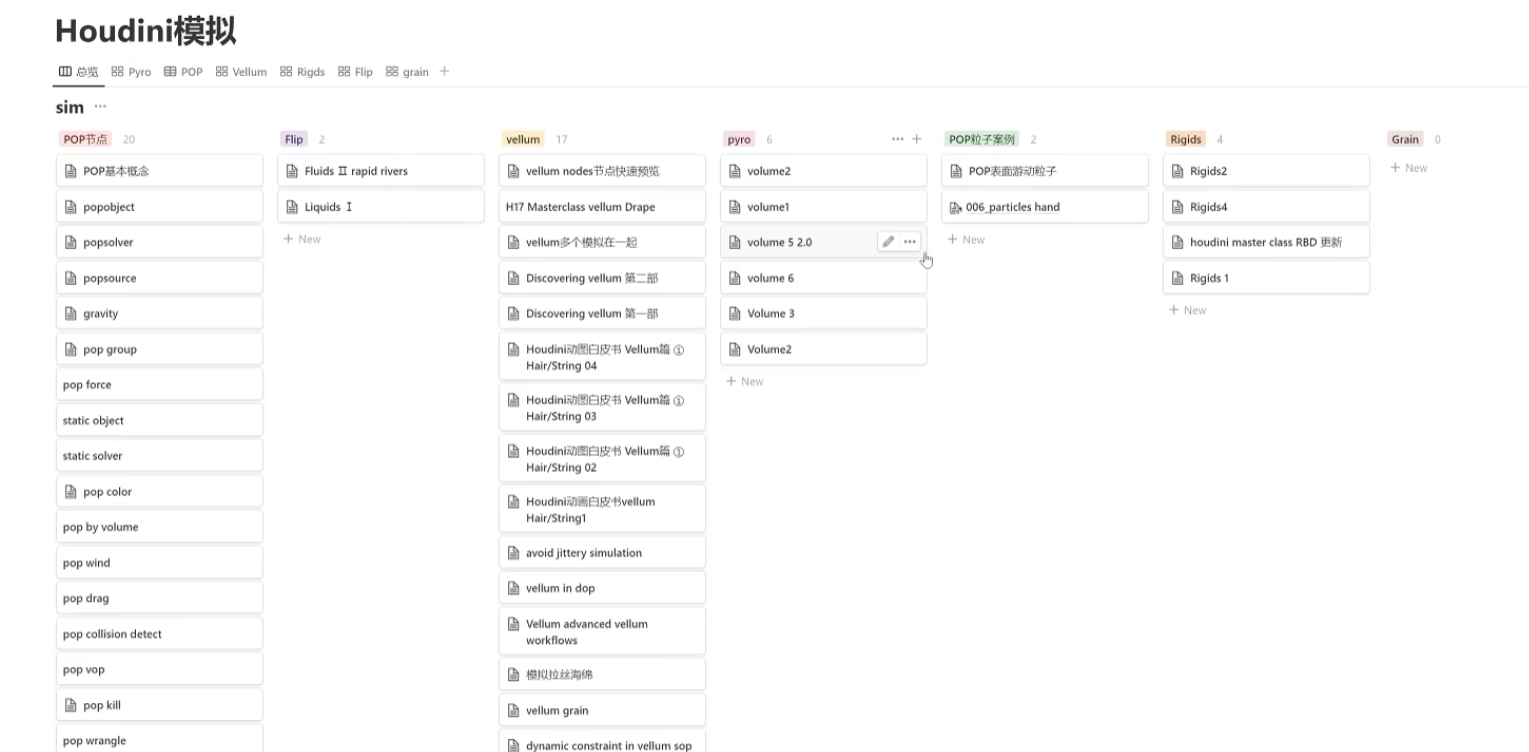Open the POP table view tab

pyautogui.click(x=183, y=72)
